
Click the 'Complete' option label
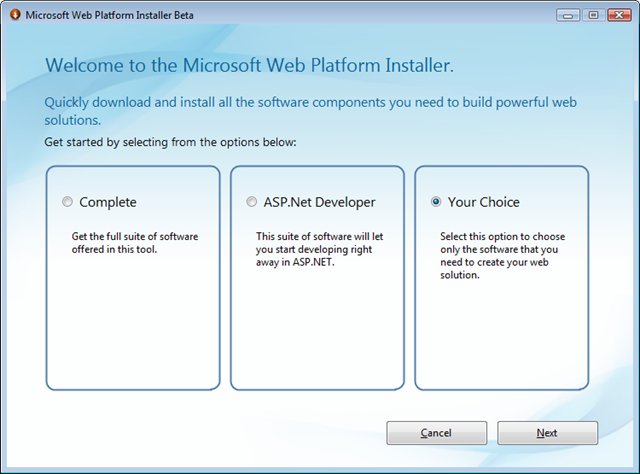click(108, 202)
